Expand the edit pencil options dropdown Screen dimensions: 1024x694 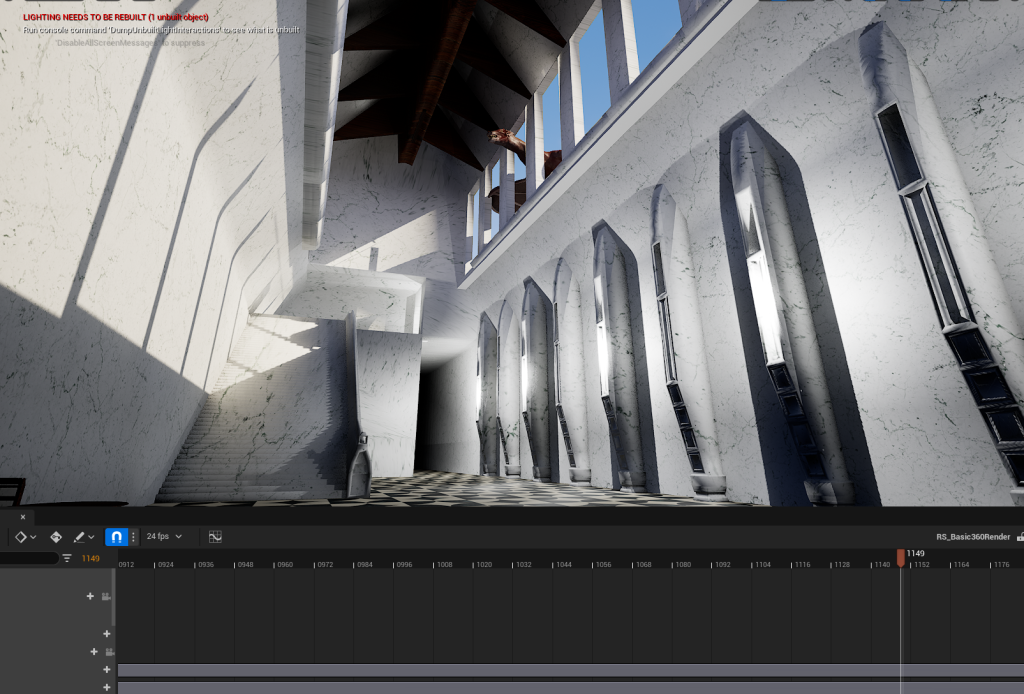point(85,537)
